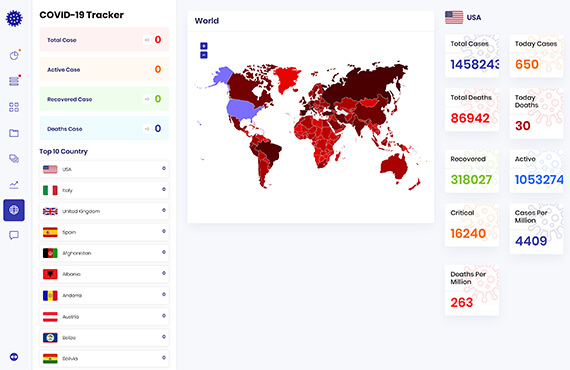Click the USA flag beside the stats header
This screenshot has width=570, height=370.
(x=454, y=17)
